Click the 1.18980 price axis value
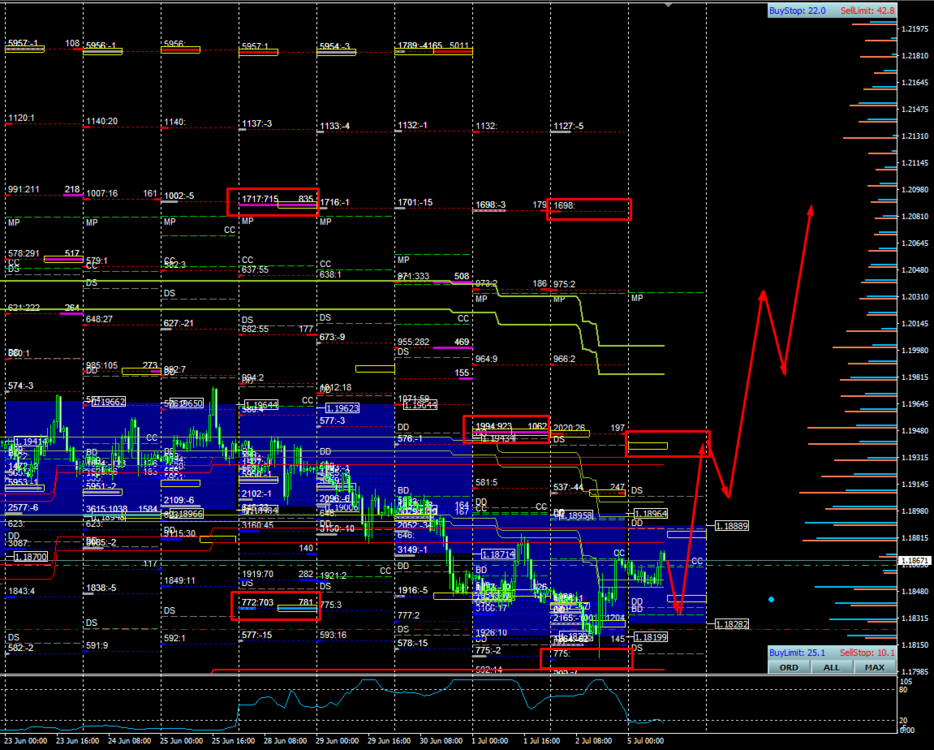Image resolution: width=934 pixels, height=750 pixels. click(916, 511)
